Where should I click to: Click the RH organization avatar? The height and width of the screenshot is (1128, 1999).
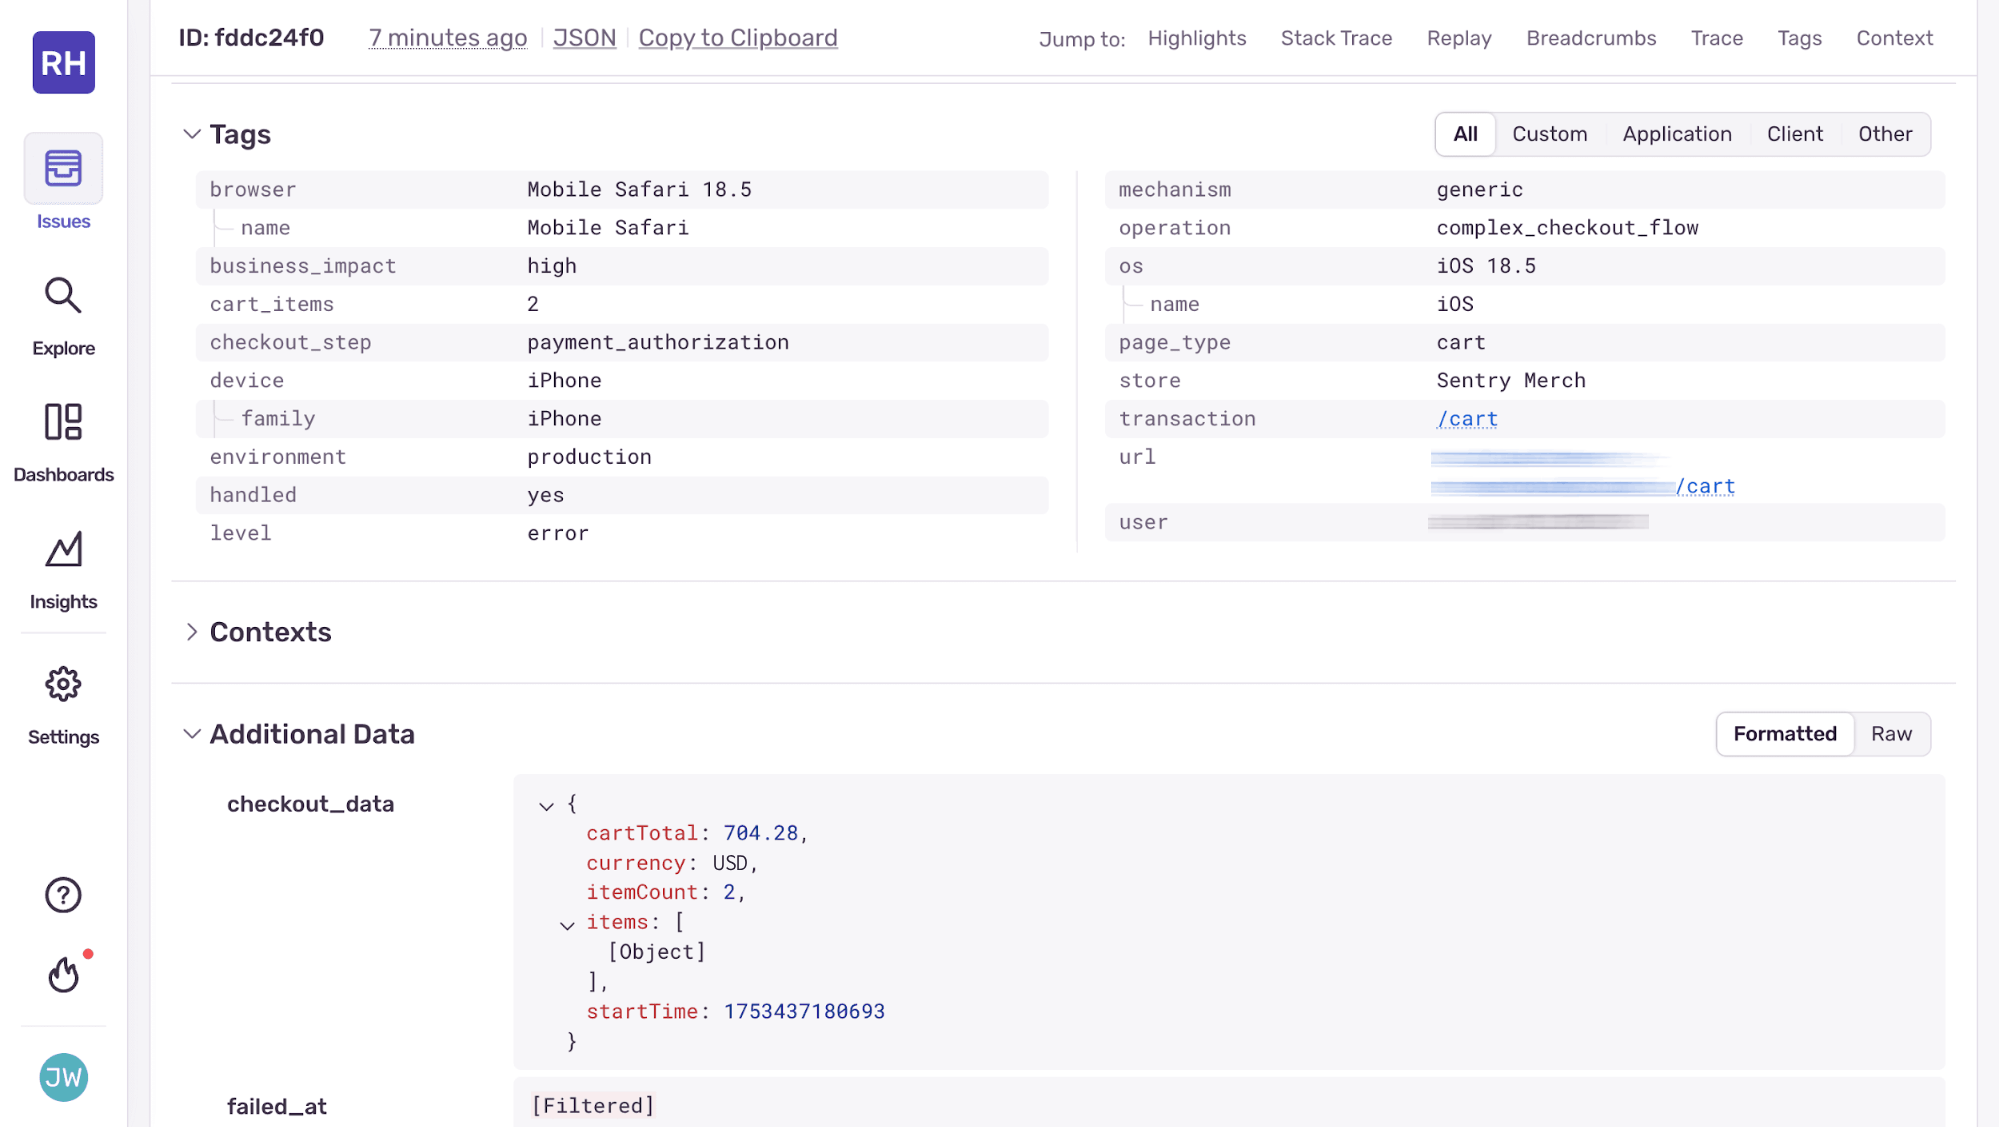pos(63,62)
